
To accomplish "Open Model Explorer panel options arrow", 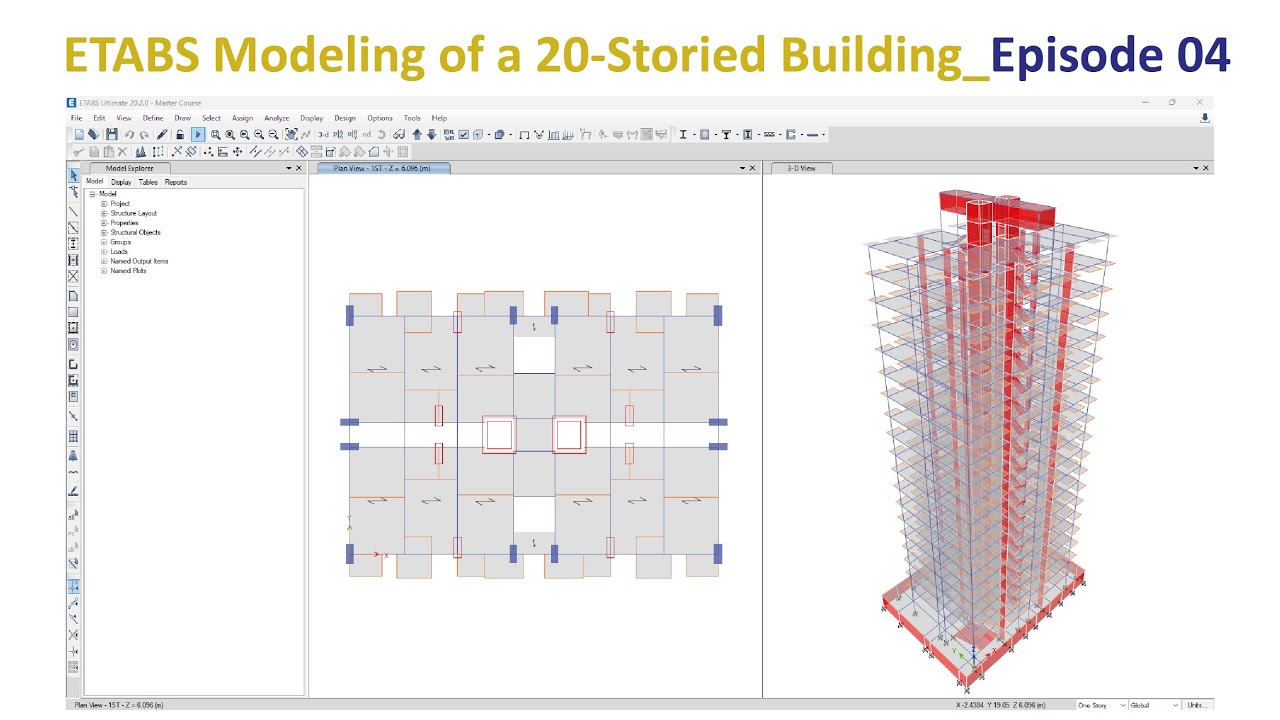I will click(x=289, y=168).
